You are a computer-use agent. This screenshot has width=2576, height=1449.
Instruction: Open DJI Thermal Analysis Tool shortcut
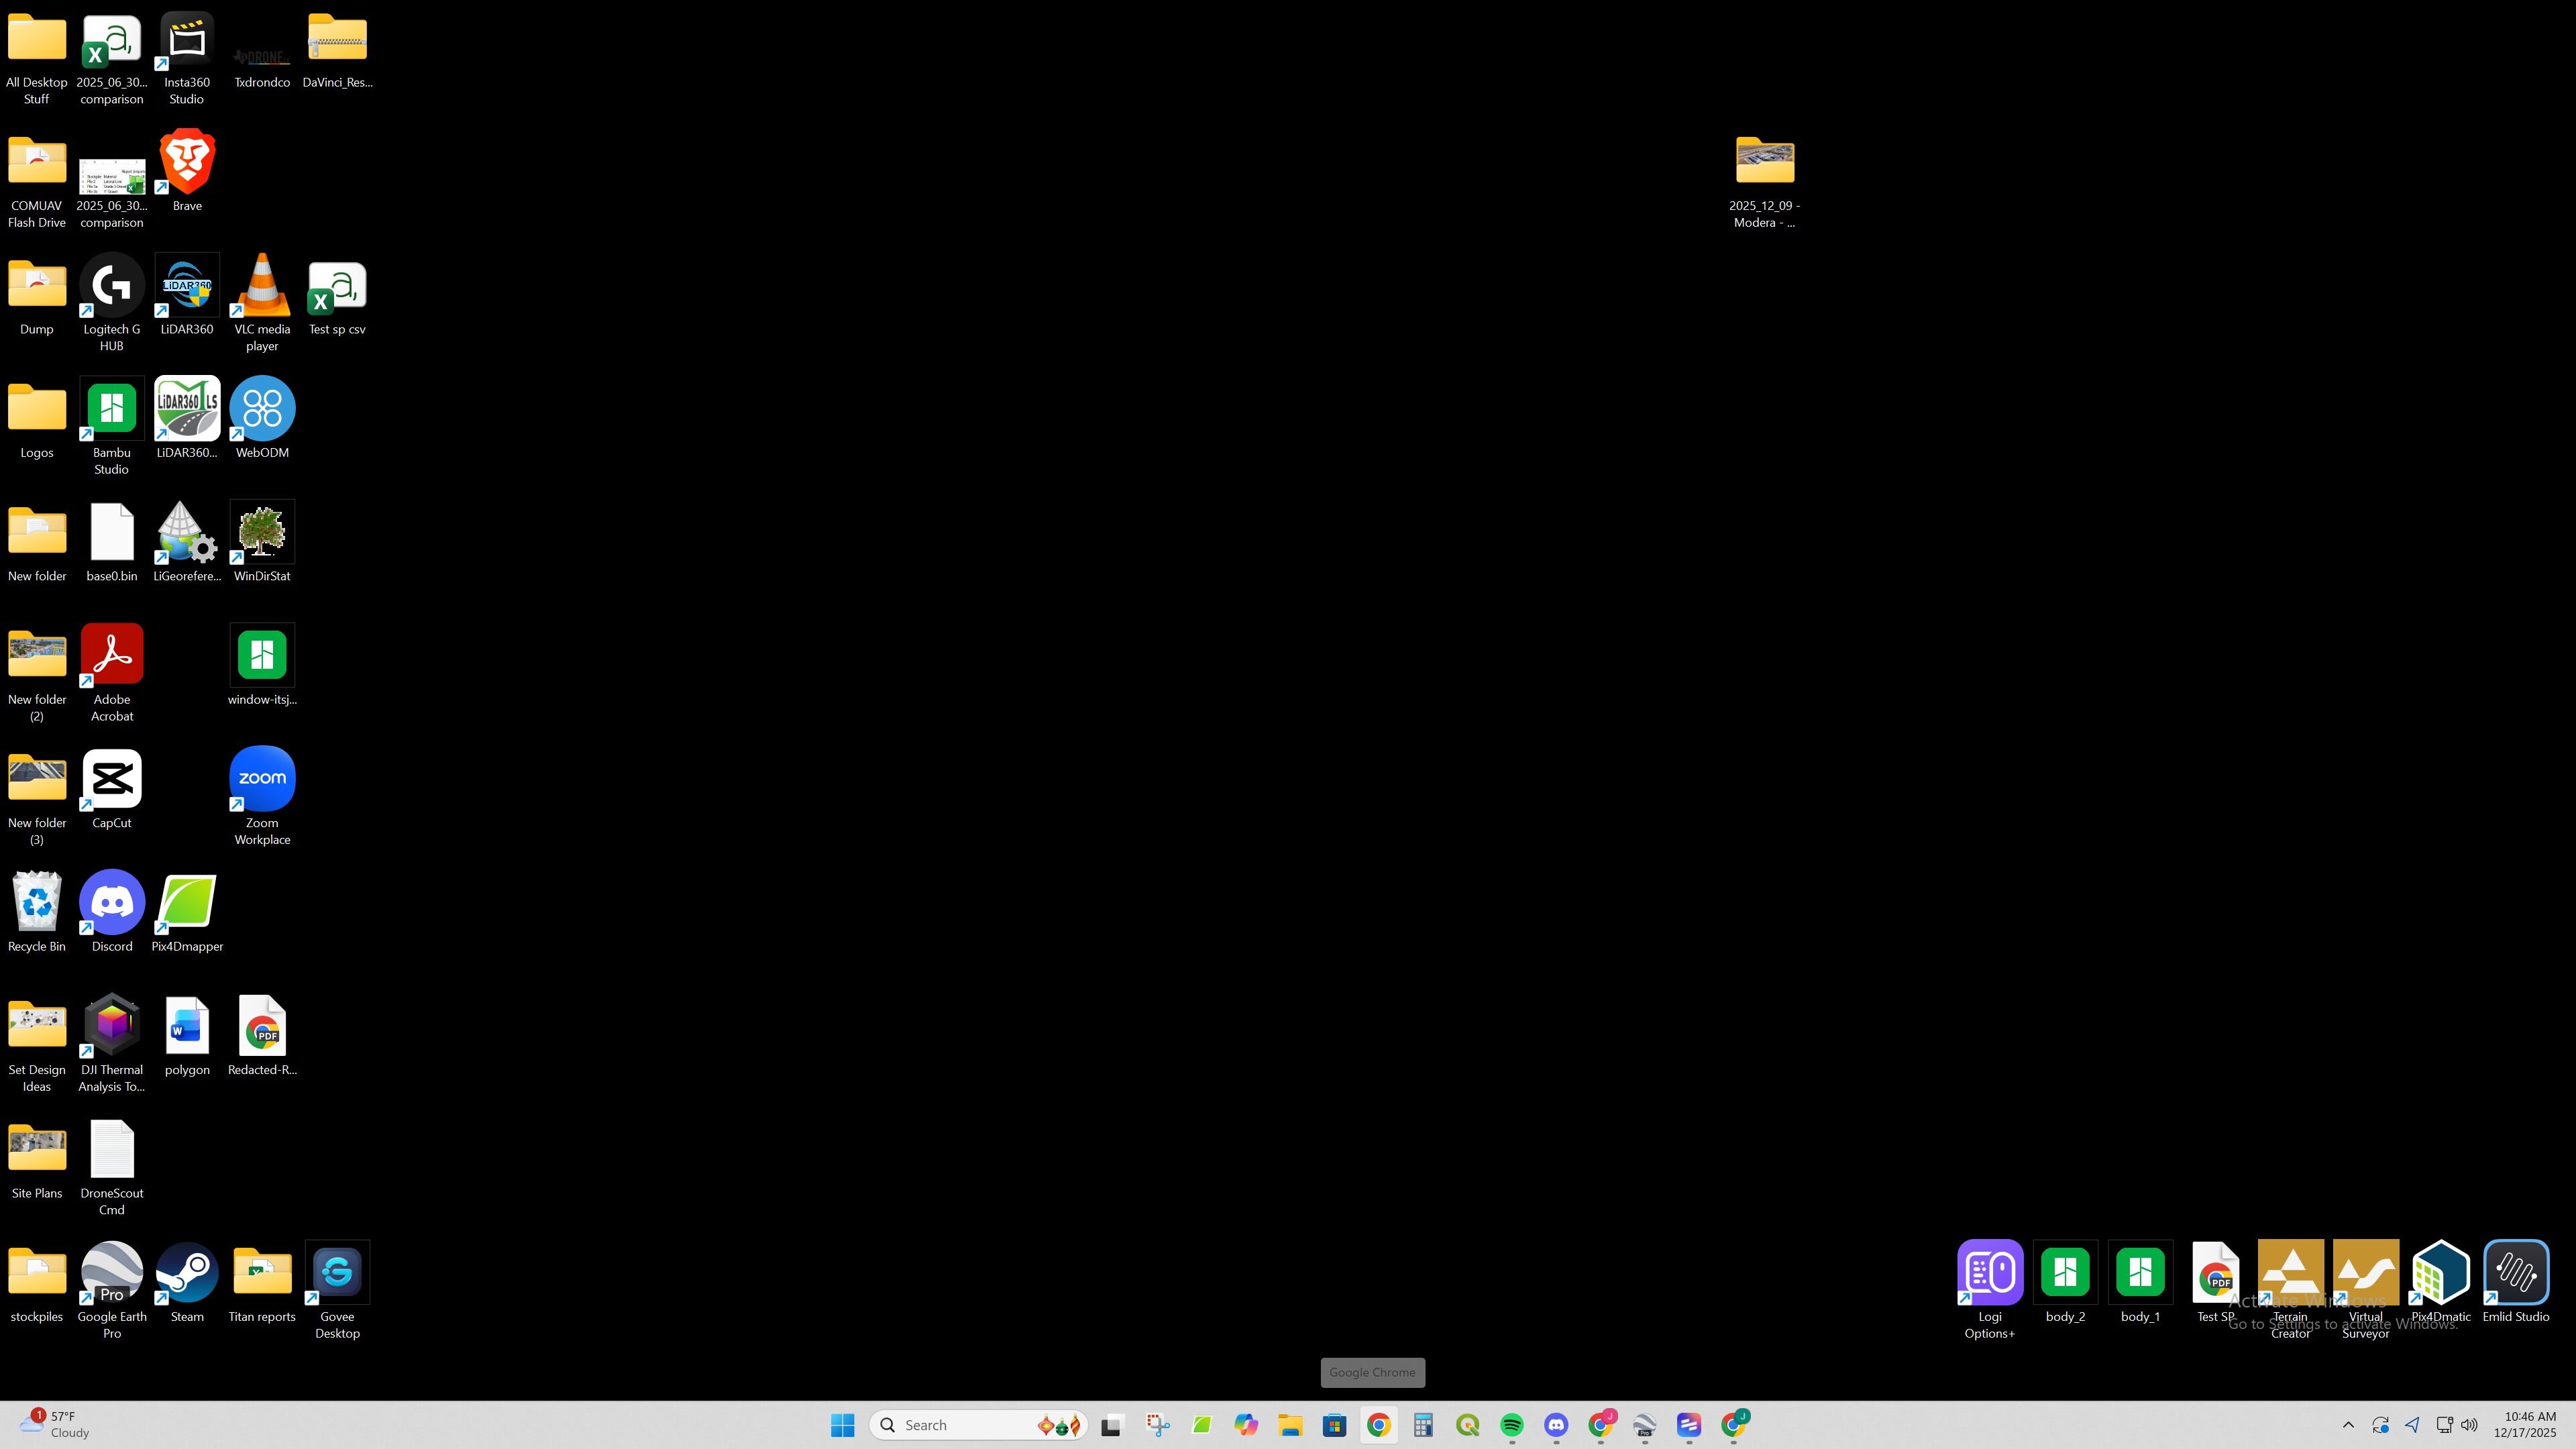[x=112, y=1044]
